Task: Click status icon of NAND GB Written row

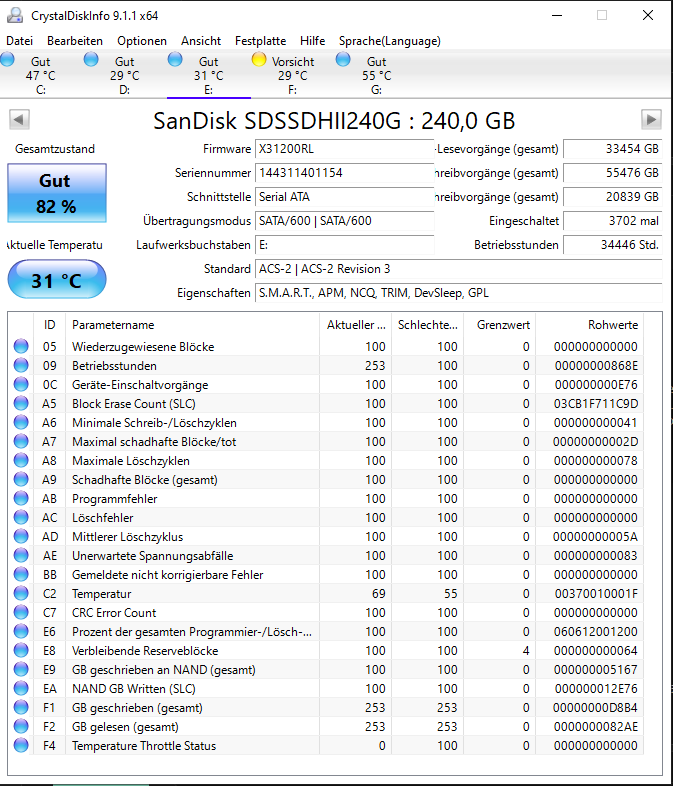Action: [21, 689]
